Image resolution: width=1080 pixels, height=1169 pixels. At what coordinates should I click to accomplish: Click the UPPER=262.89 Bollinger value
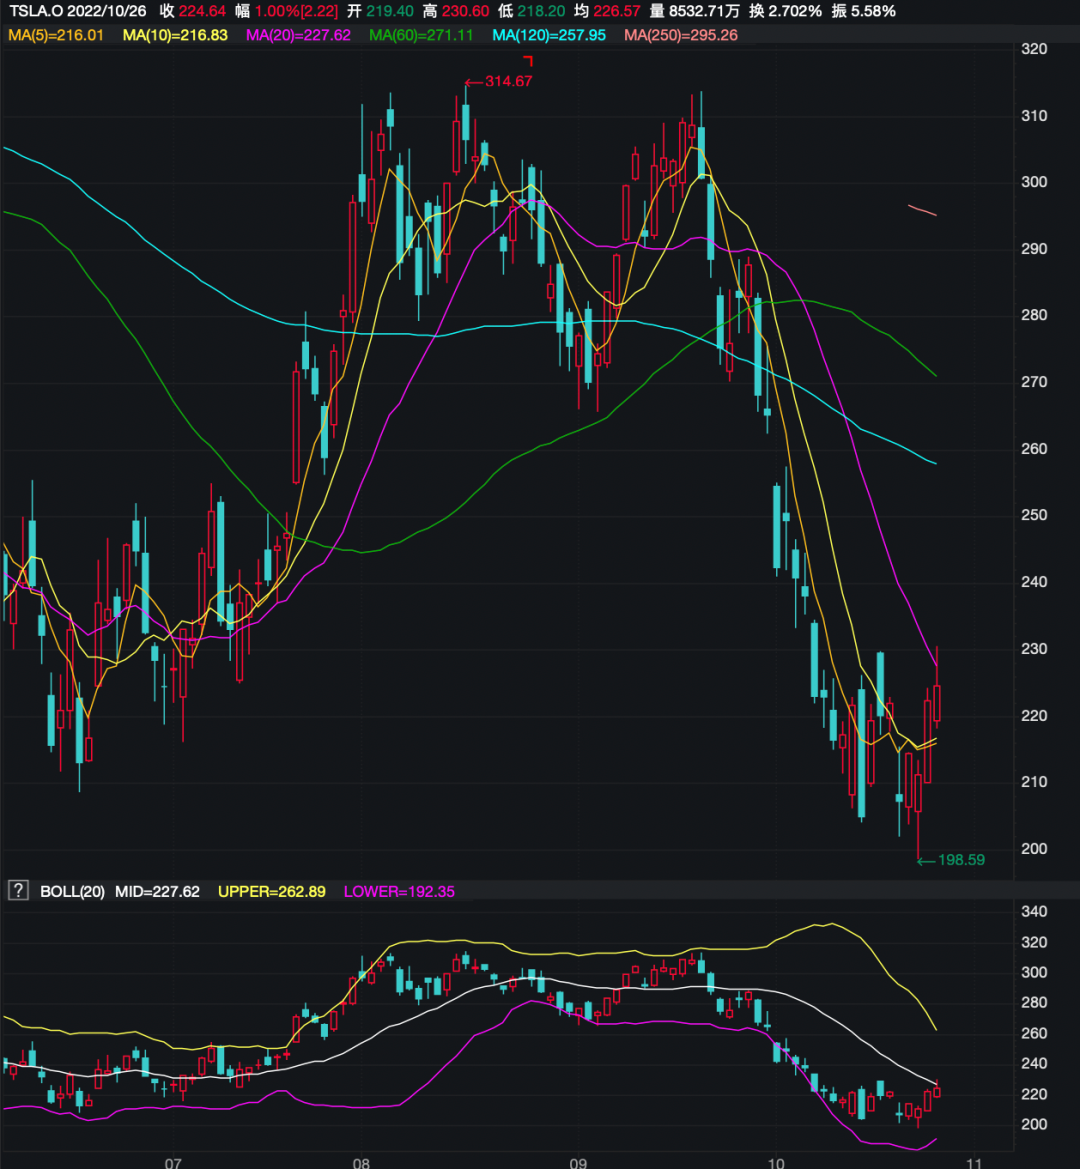272,891
